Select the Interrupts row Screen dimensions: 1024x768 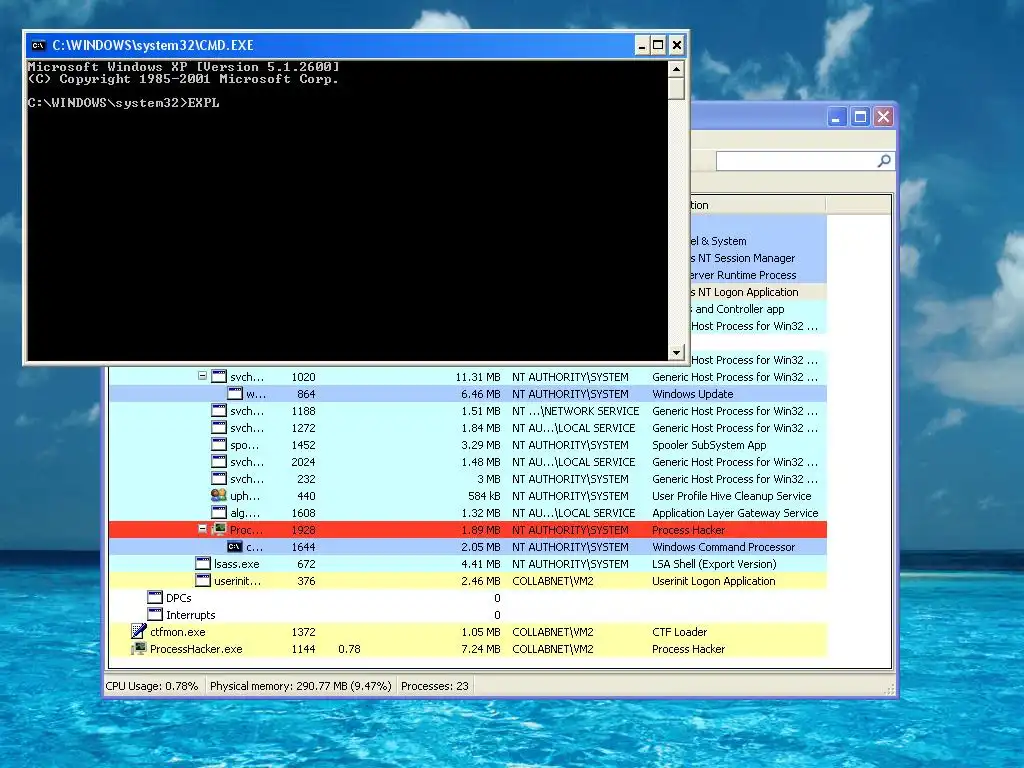click(468, 615)
